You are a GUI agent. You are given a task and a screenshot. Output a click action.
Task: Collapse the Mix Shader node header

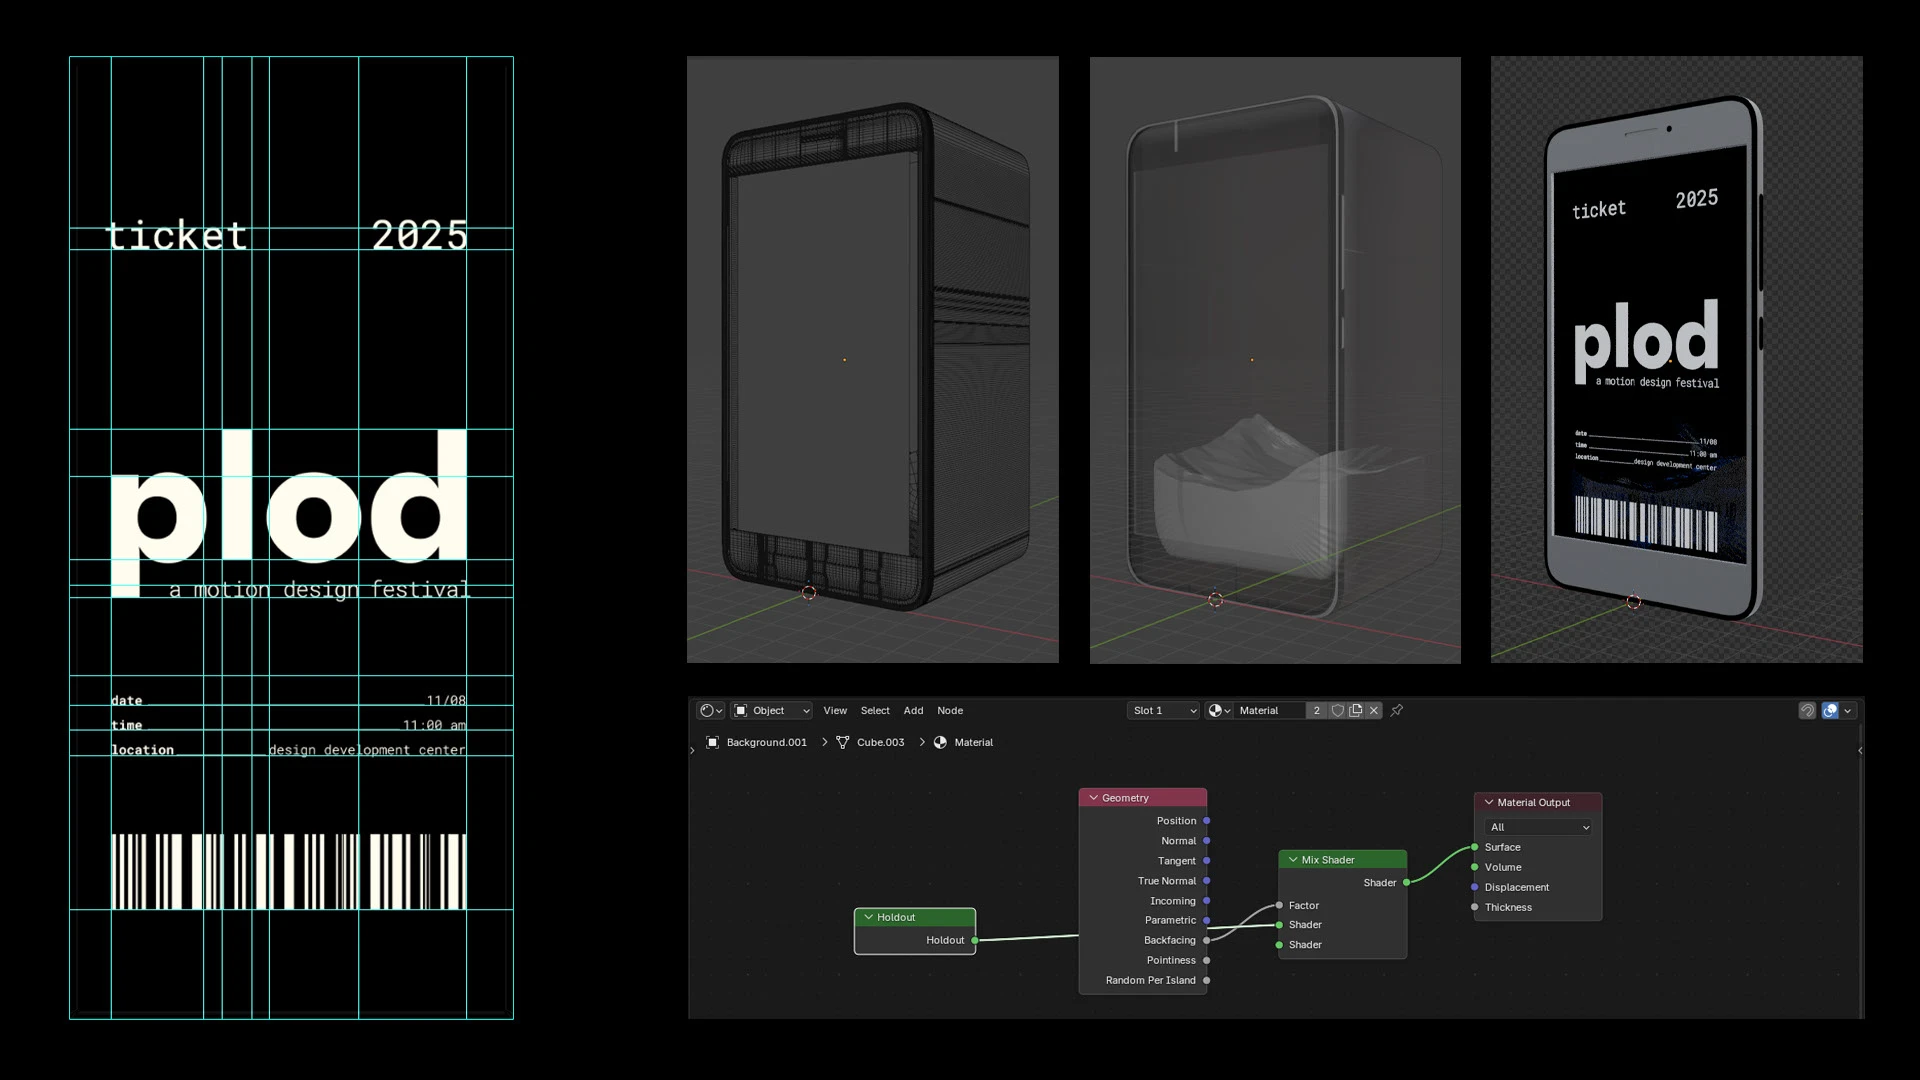click(x=1293, y=859)
